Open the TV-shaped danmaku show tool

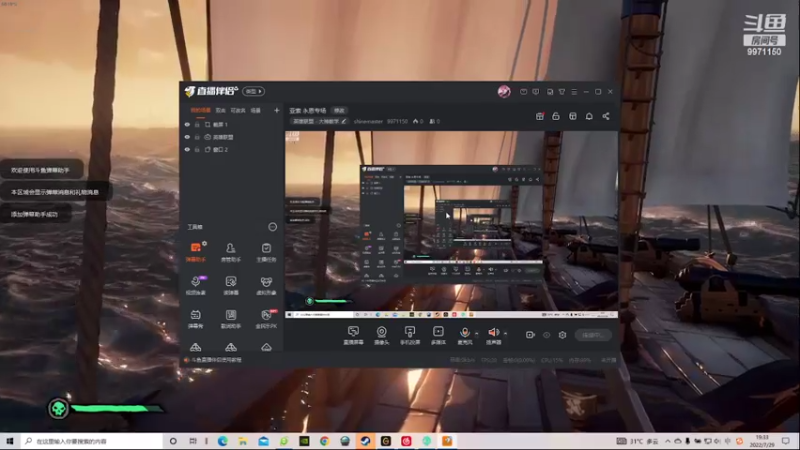pyautogui.click(x=195, y=318)
